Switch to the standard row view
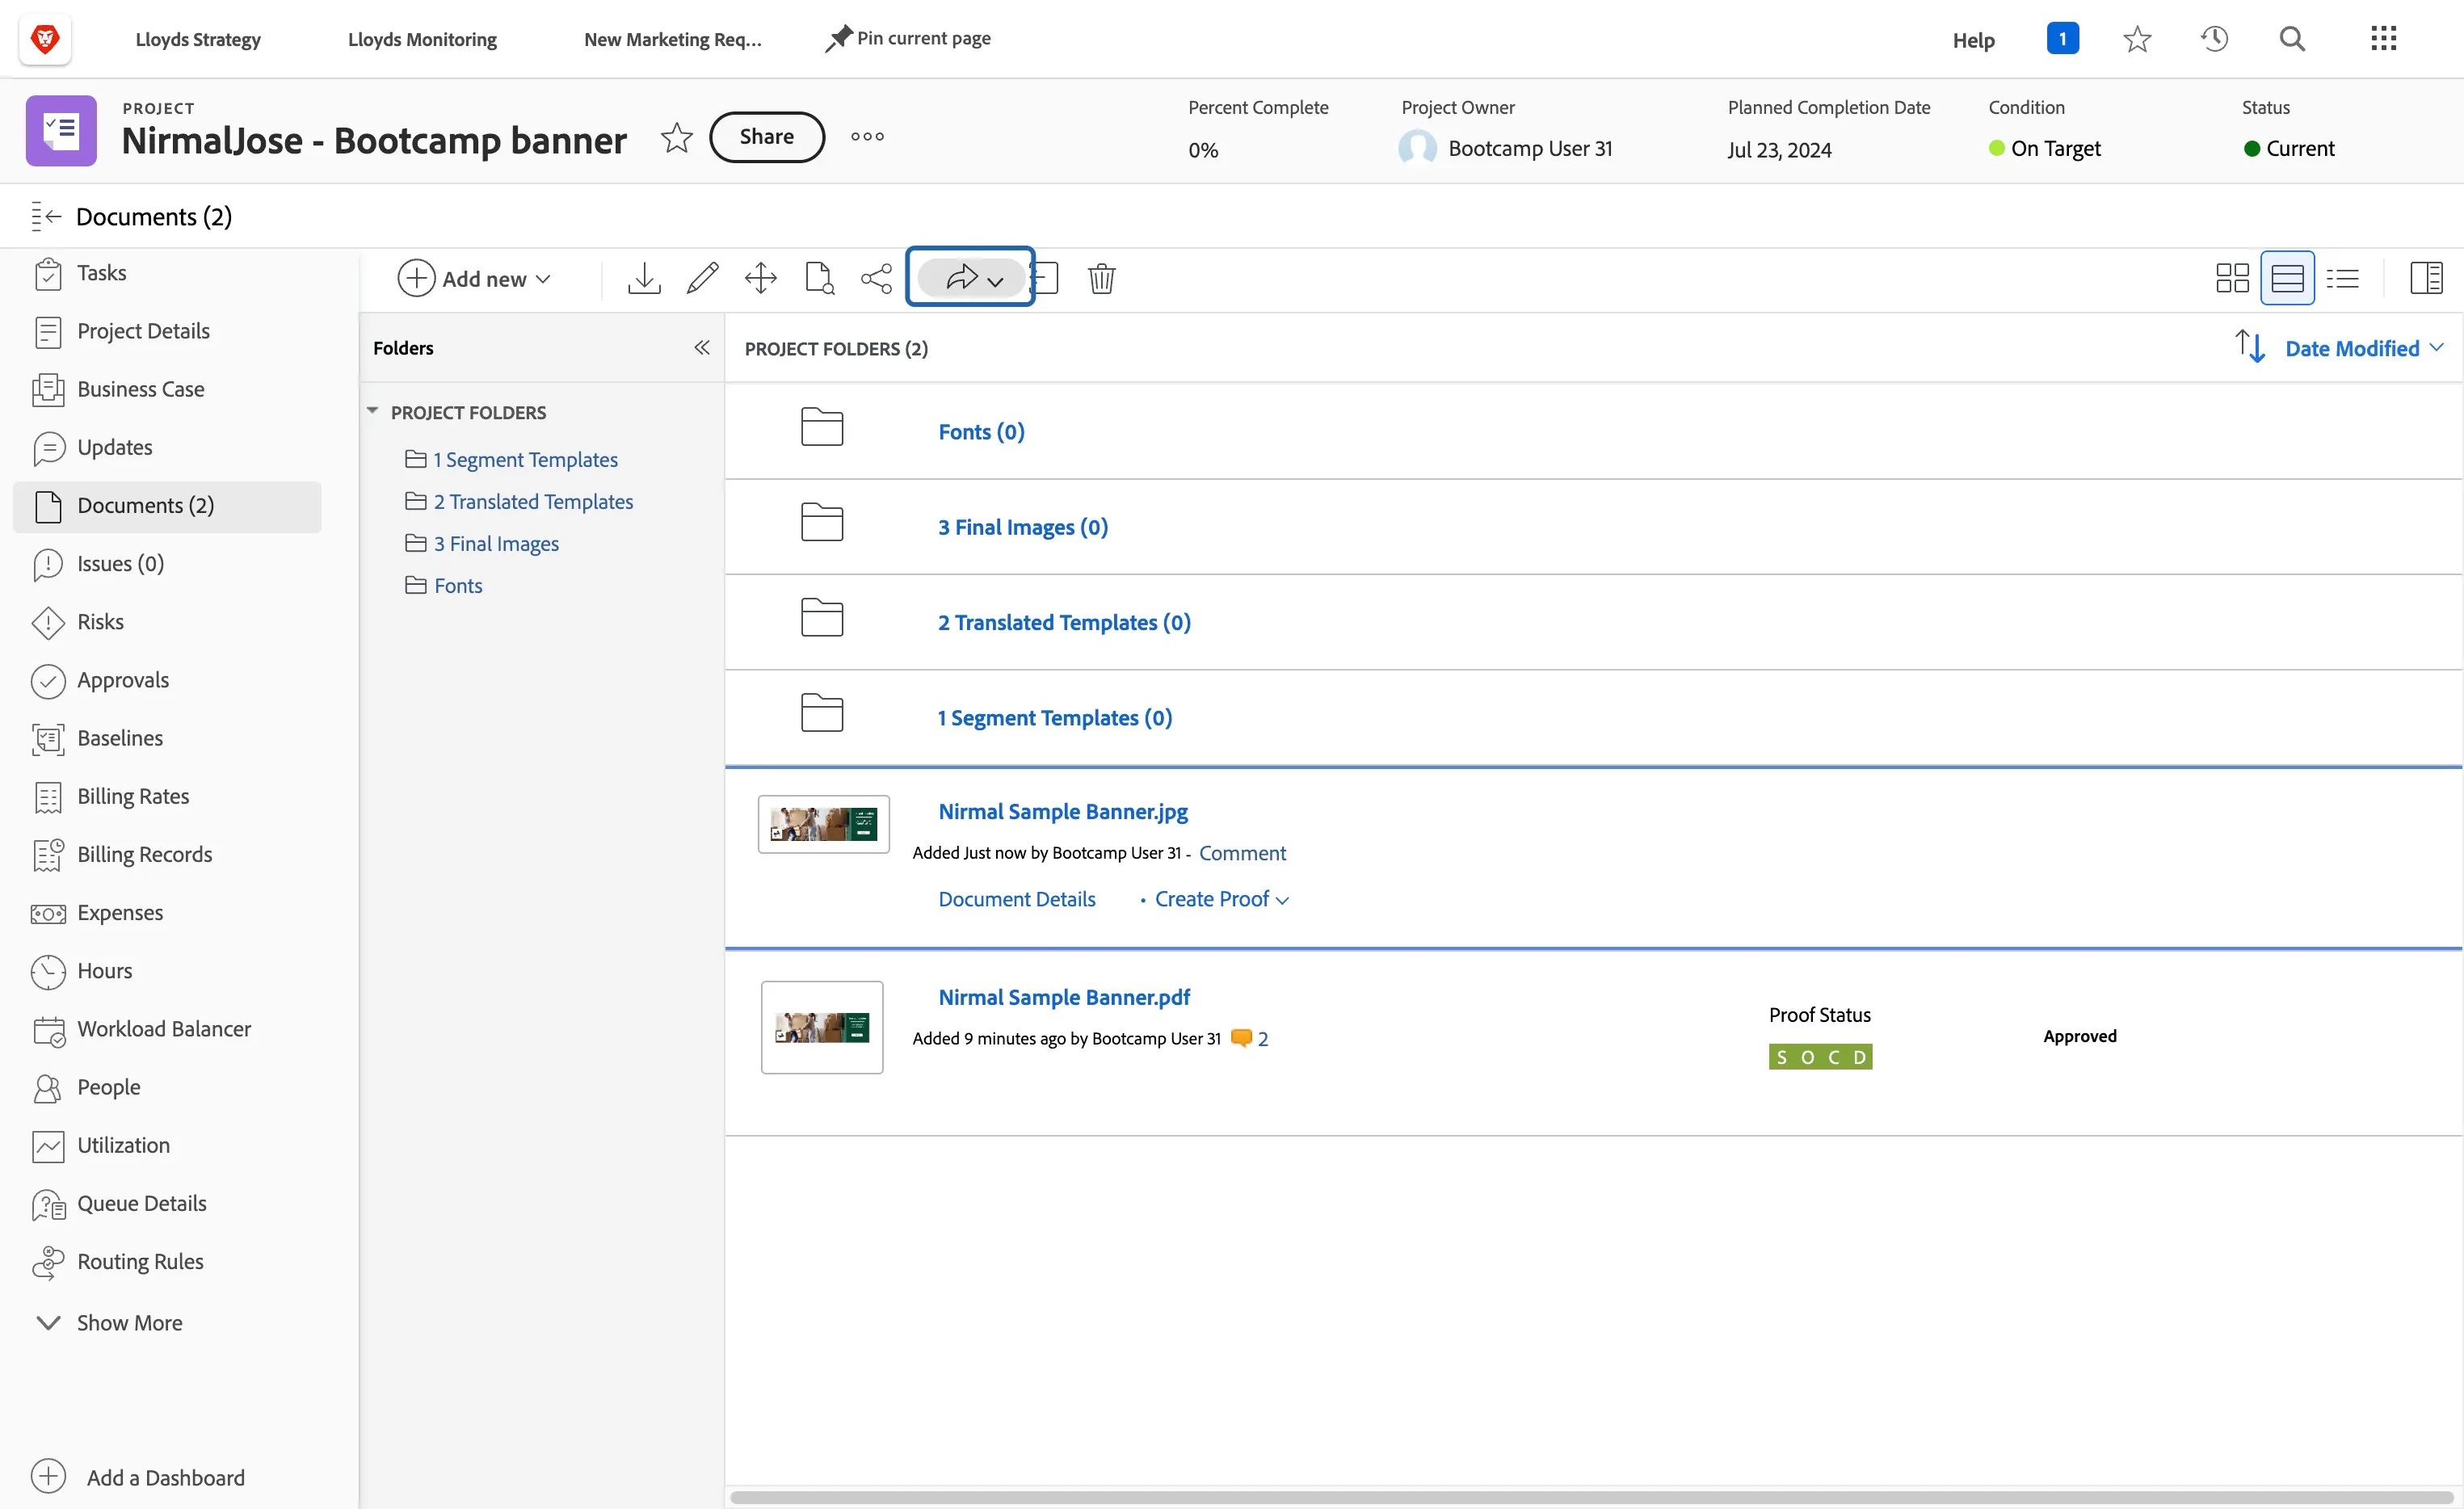Image resolution: width=2464 pixels, height=1509 pixels. [x=2287, y=278]
